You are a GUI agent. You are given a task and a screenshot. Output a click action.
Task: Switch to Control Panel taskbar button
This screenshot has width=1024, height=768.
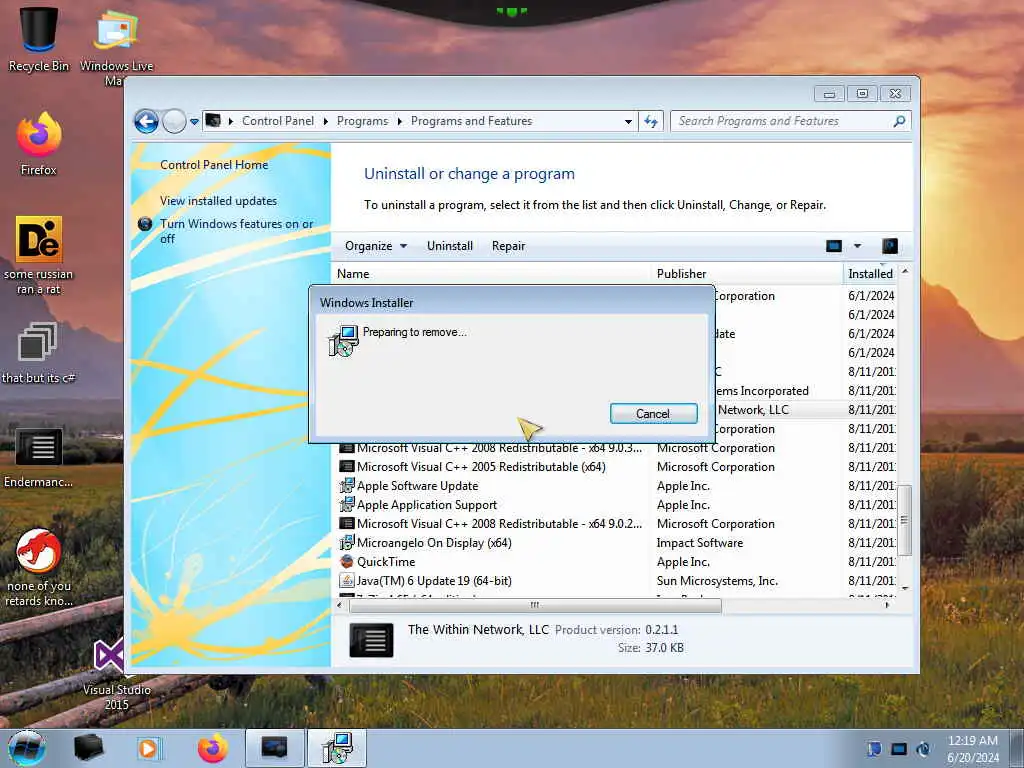click(275, 748)
